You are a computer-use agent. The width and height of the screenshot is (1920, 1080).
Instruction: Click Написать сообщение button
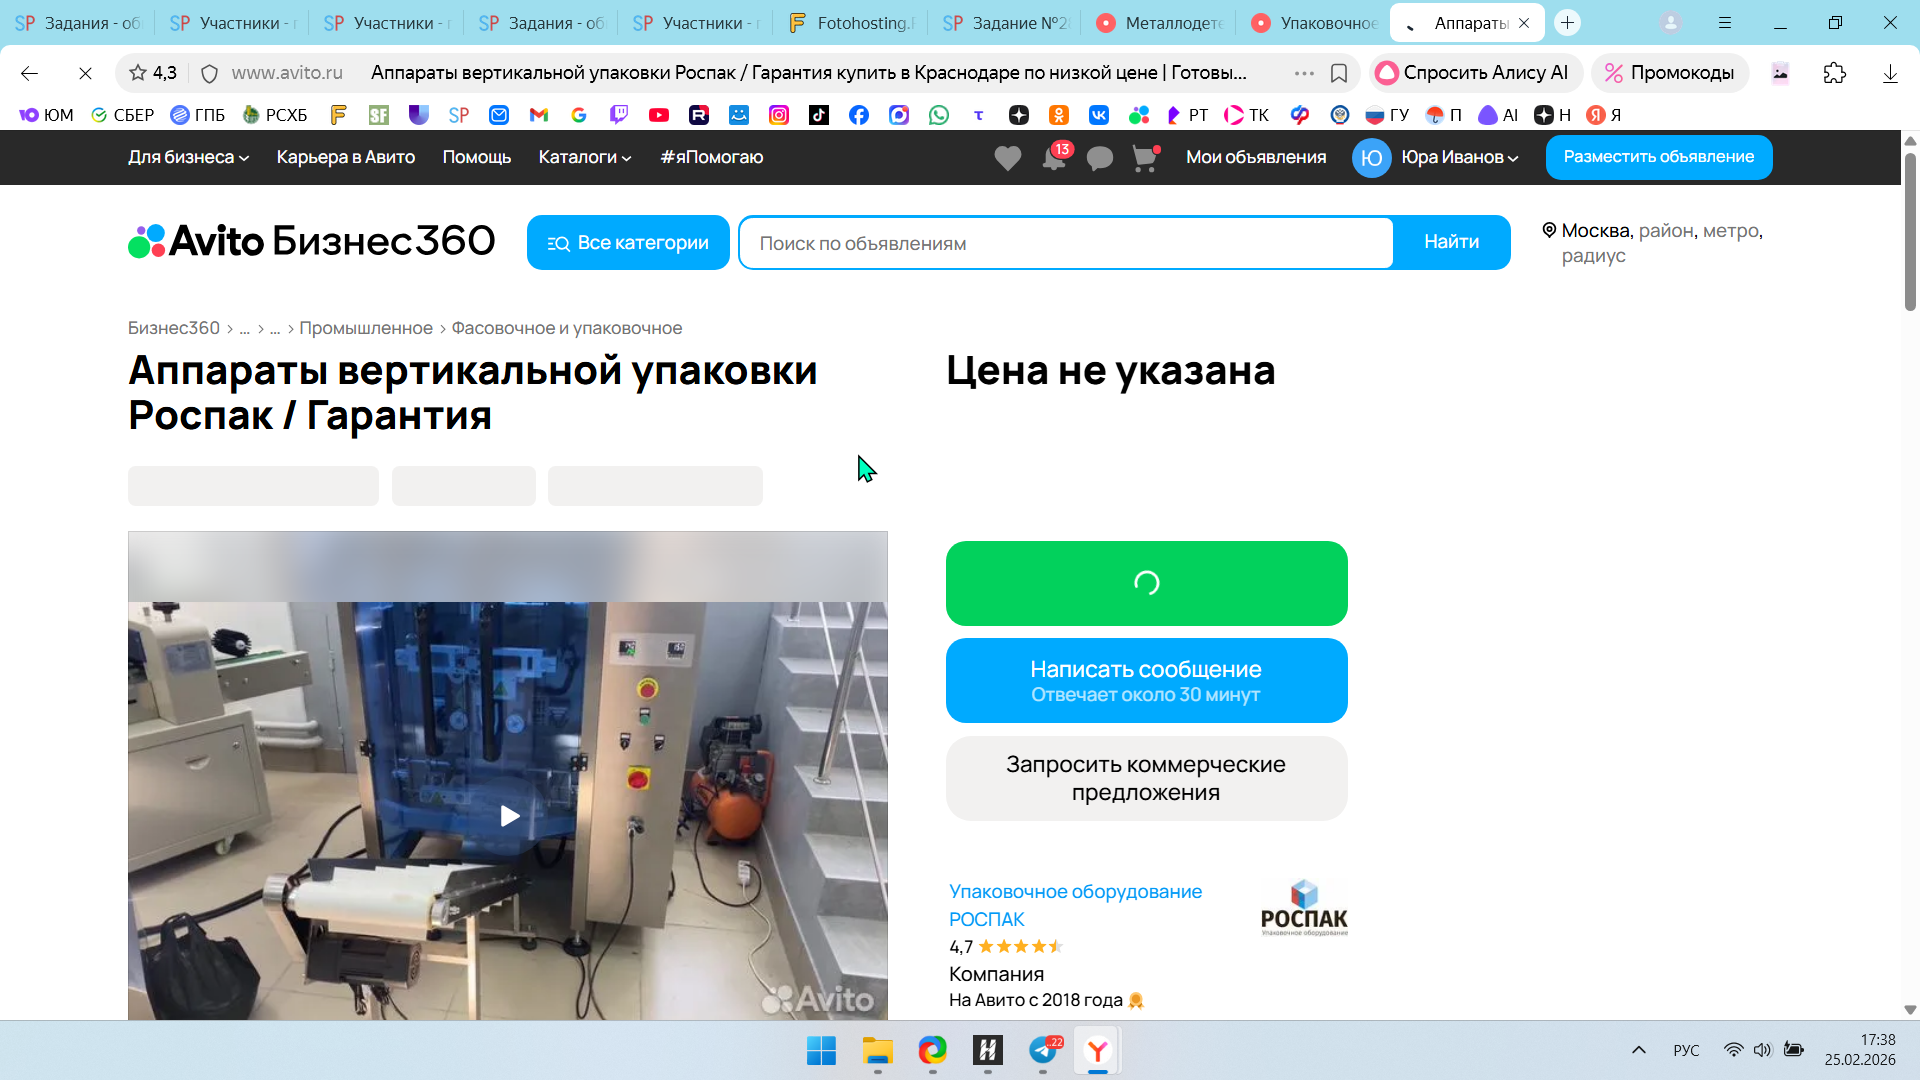[x=1146, y=680]
